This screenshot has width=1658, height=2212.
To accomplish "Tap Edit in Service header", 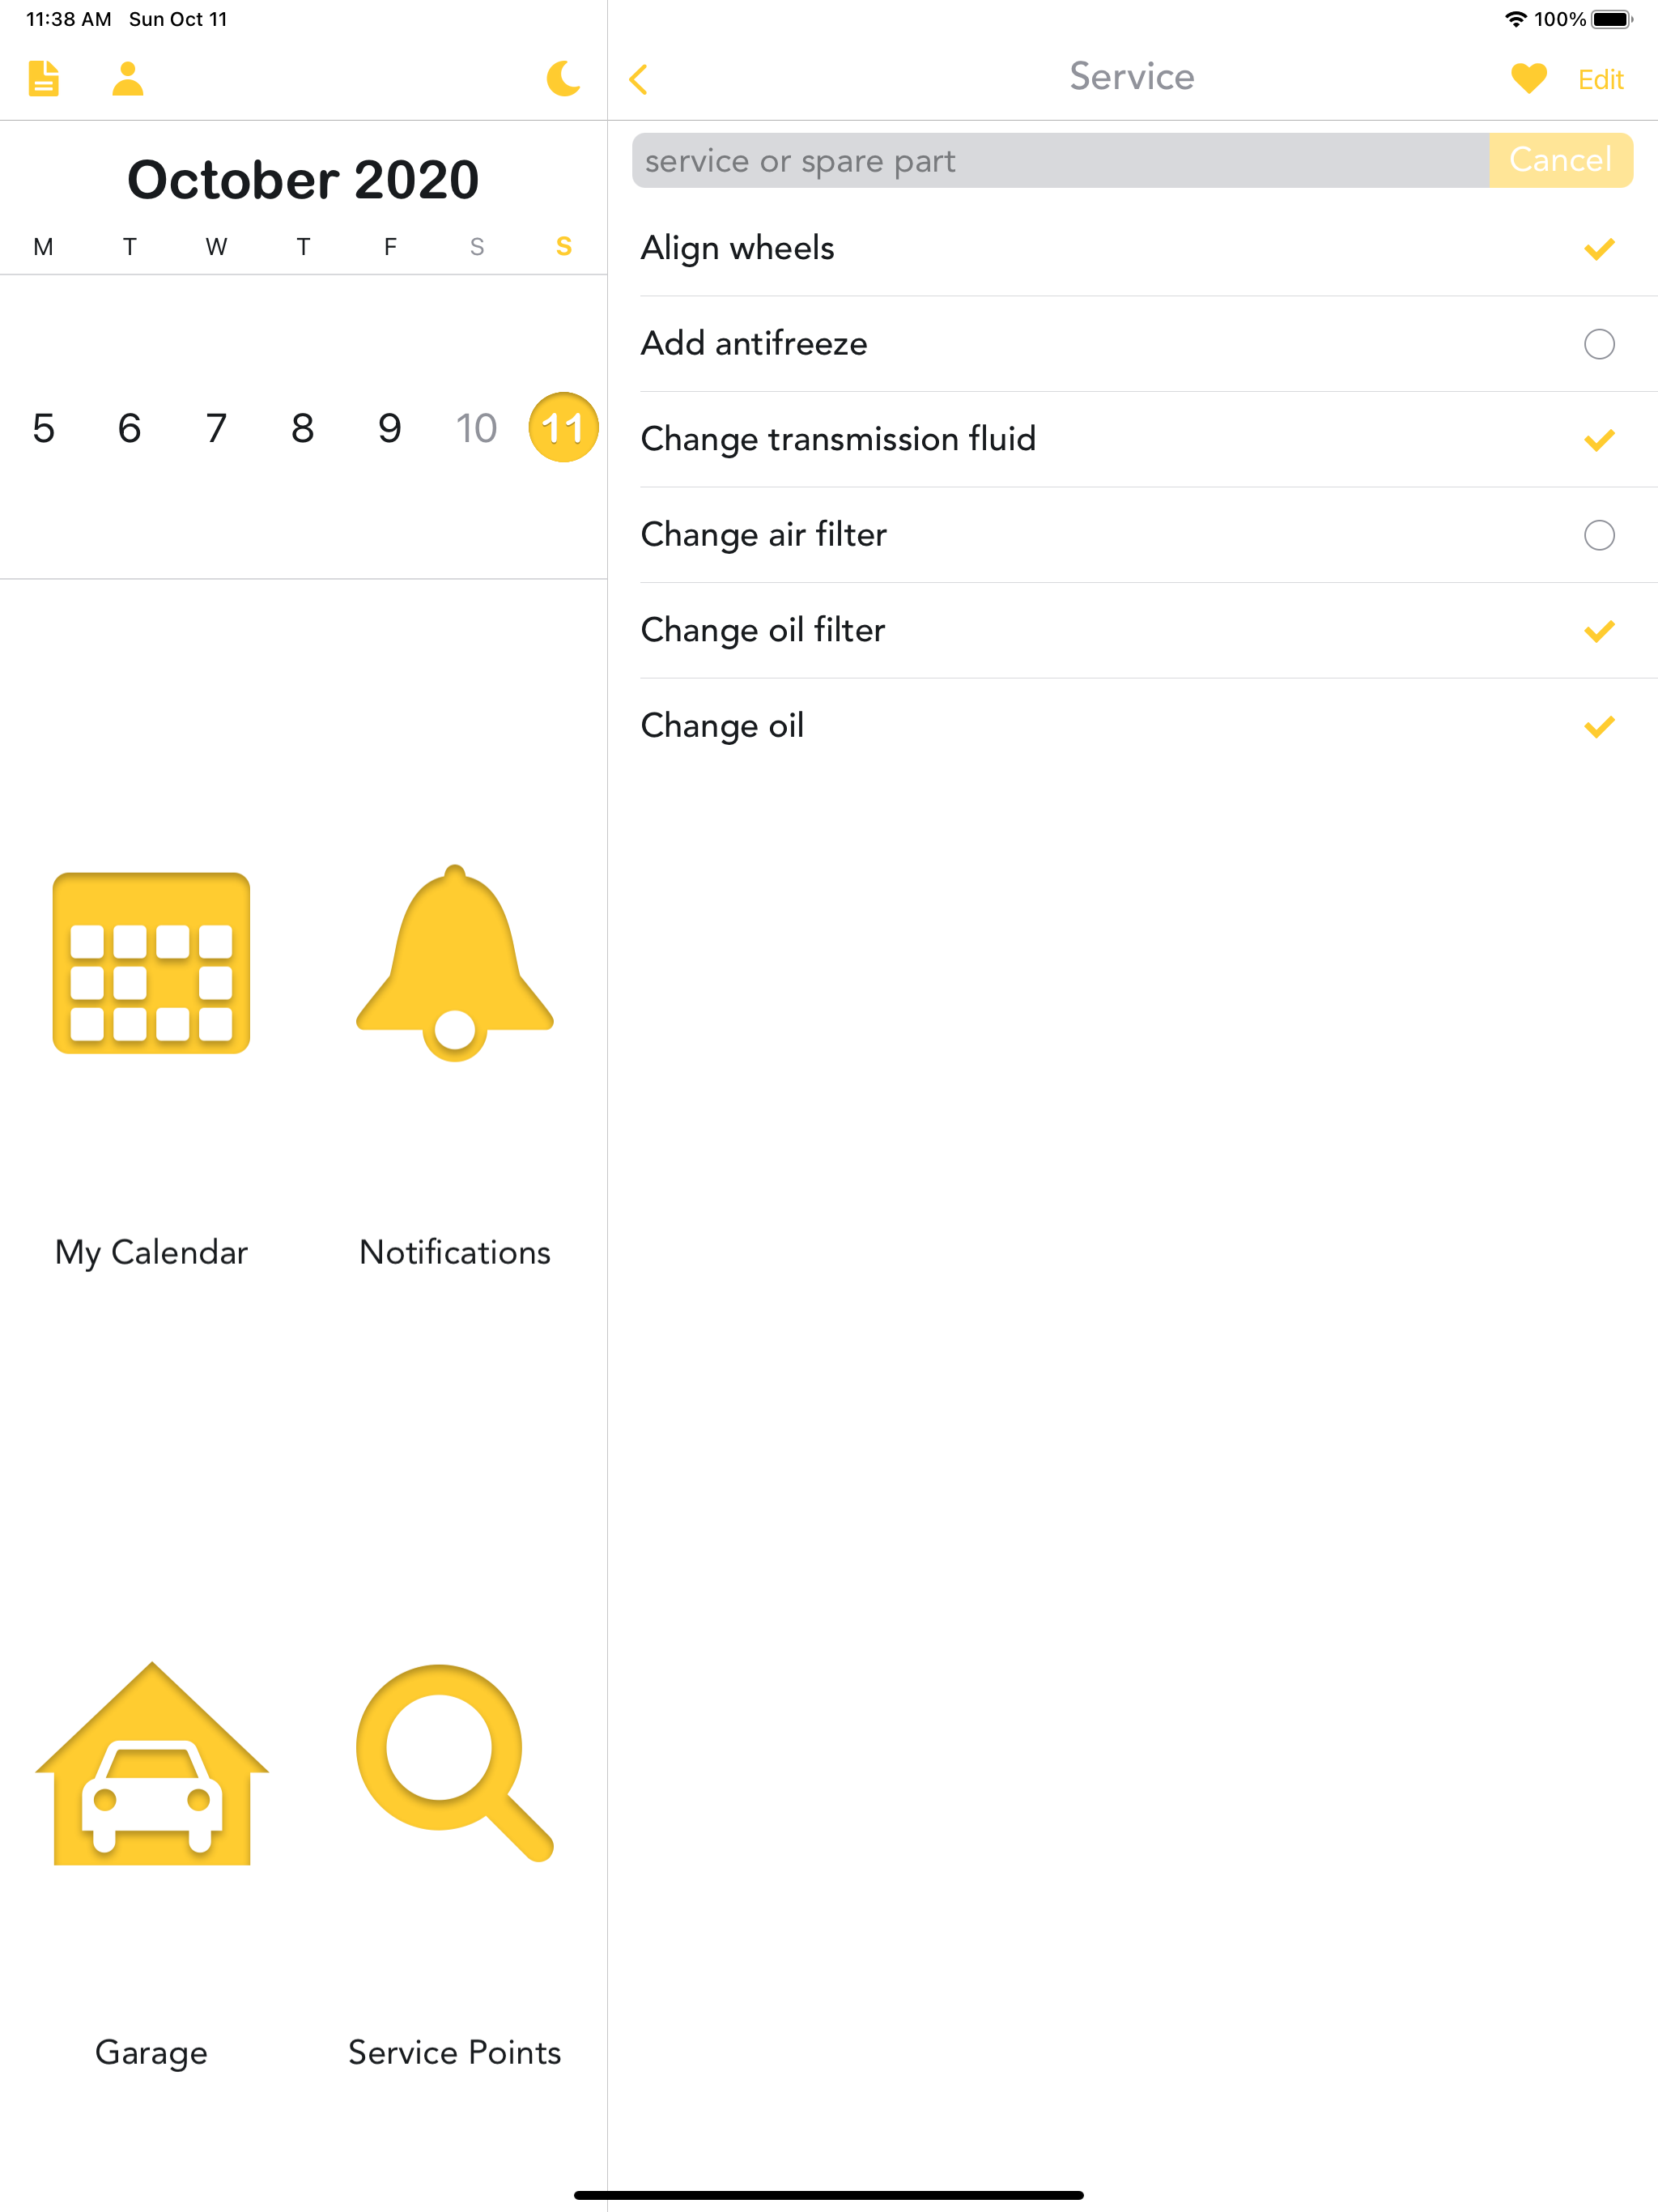I will click(1600, 79).
